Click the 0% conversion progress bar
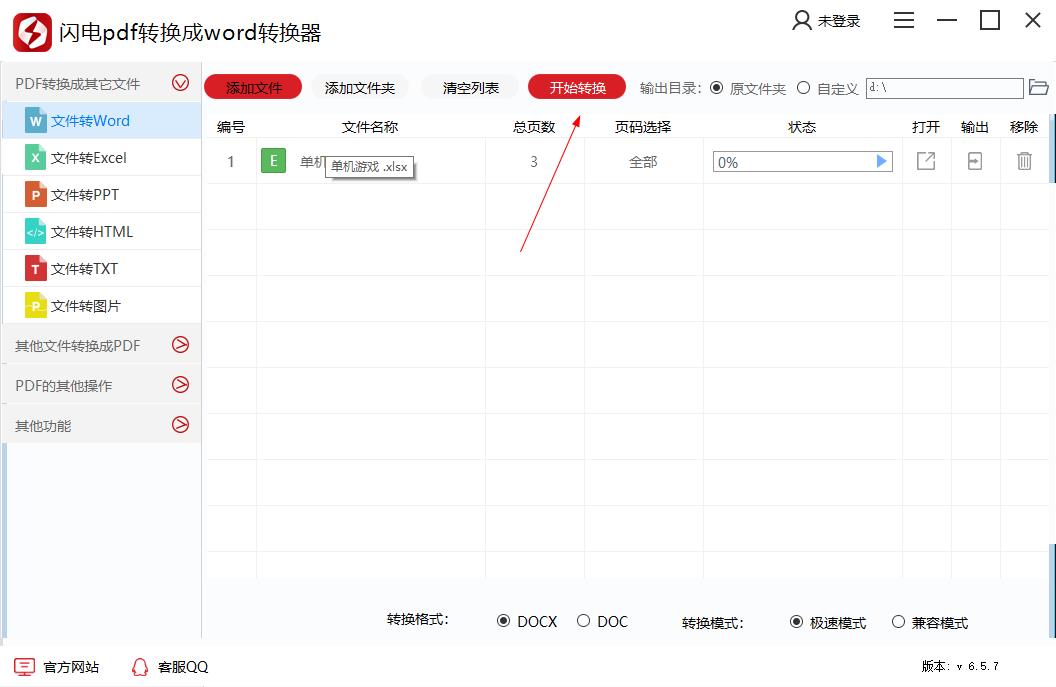The image size is (1056, 687). (803, 162)
